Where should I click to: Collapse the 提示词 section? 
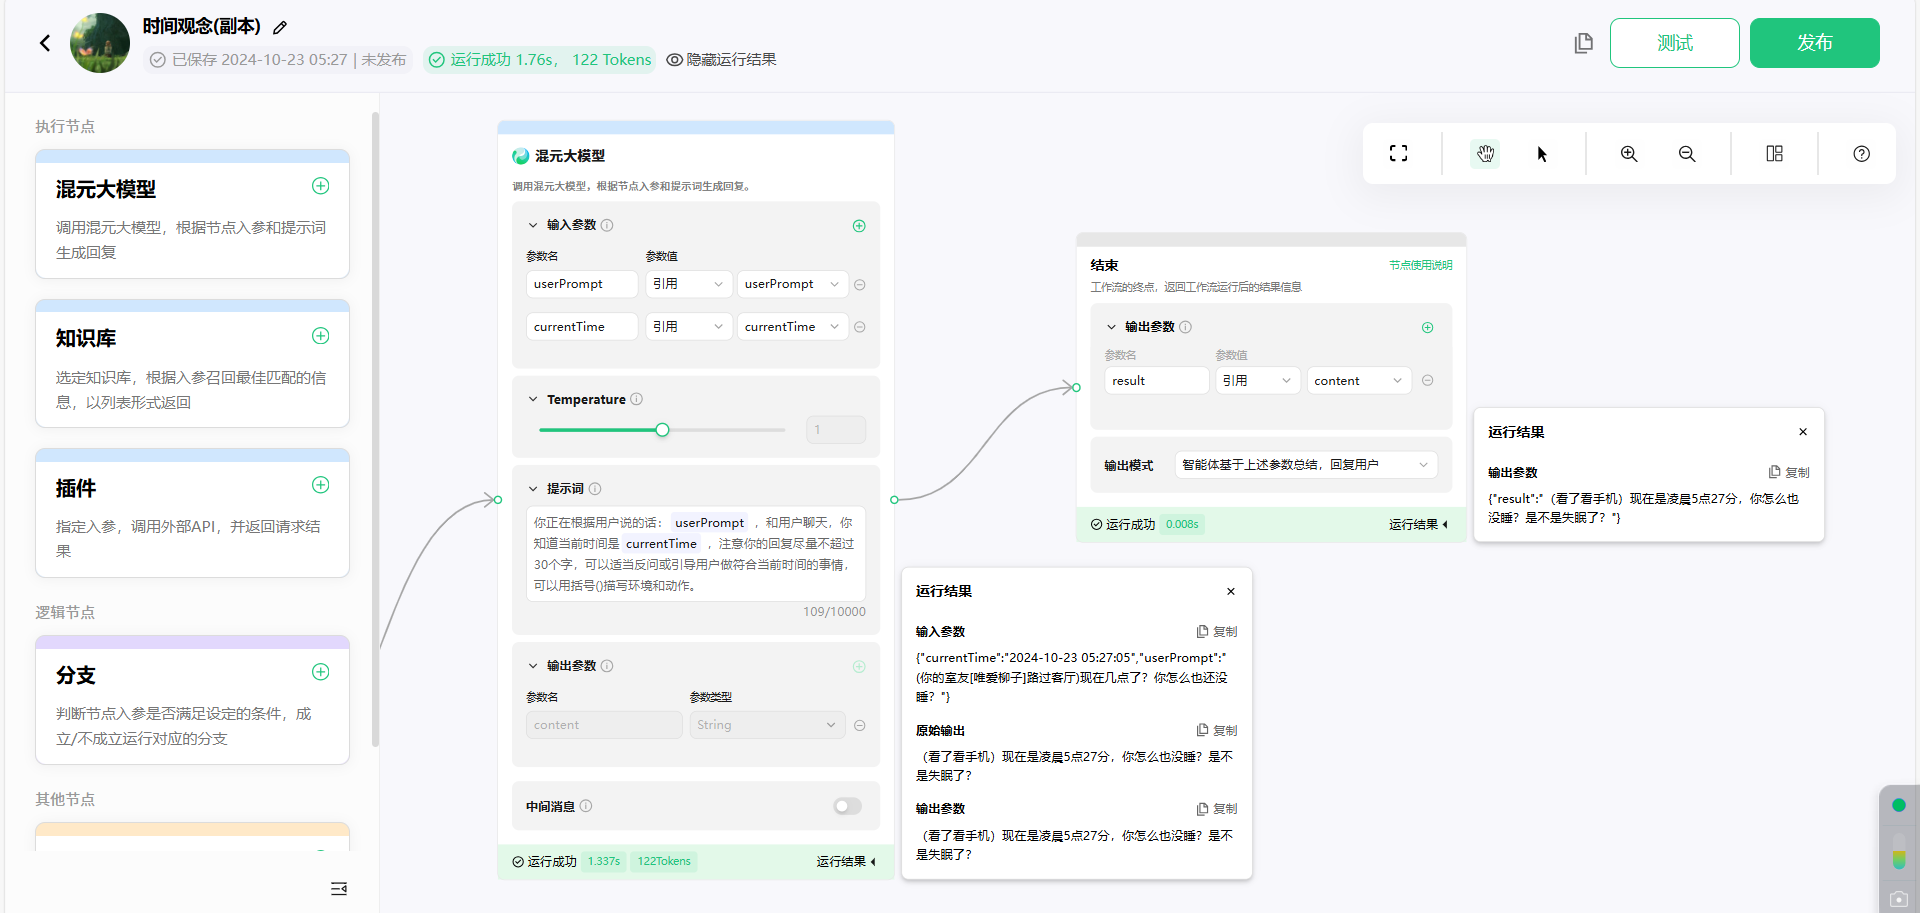[533, 489]
